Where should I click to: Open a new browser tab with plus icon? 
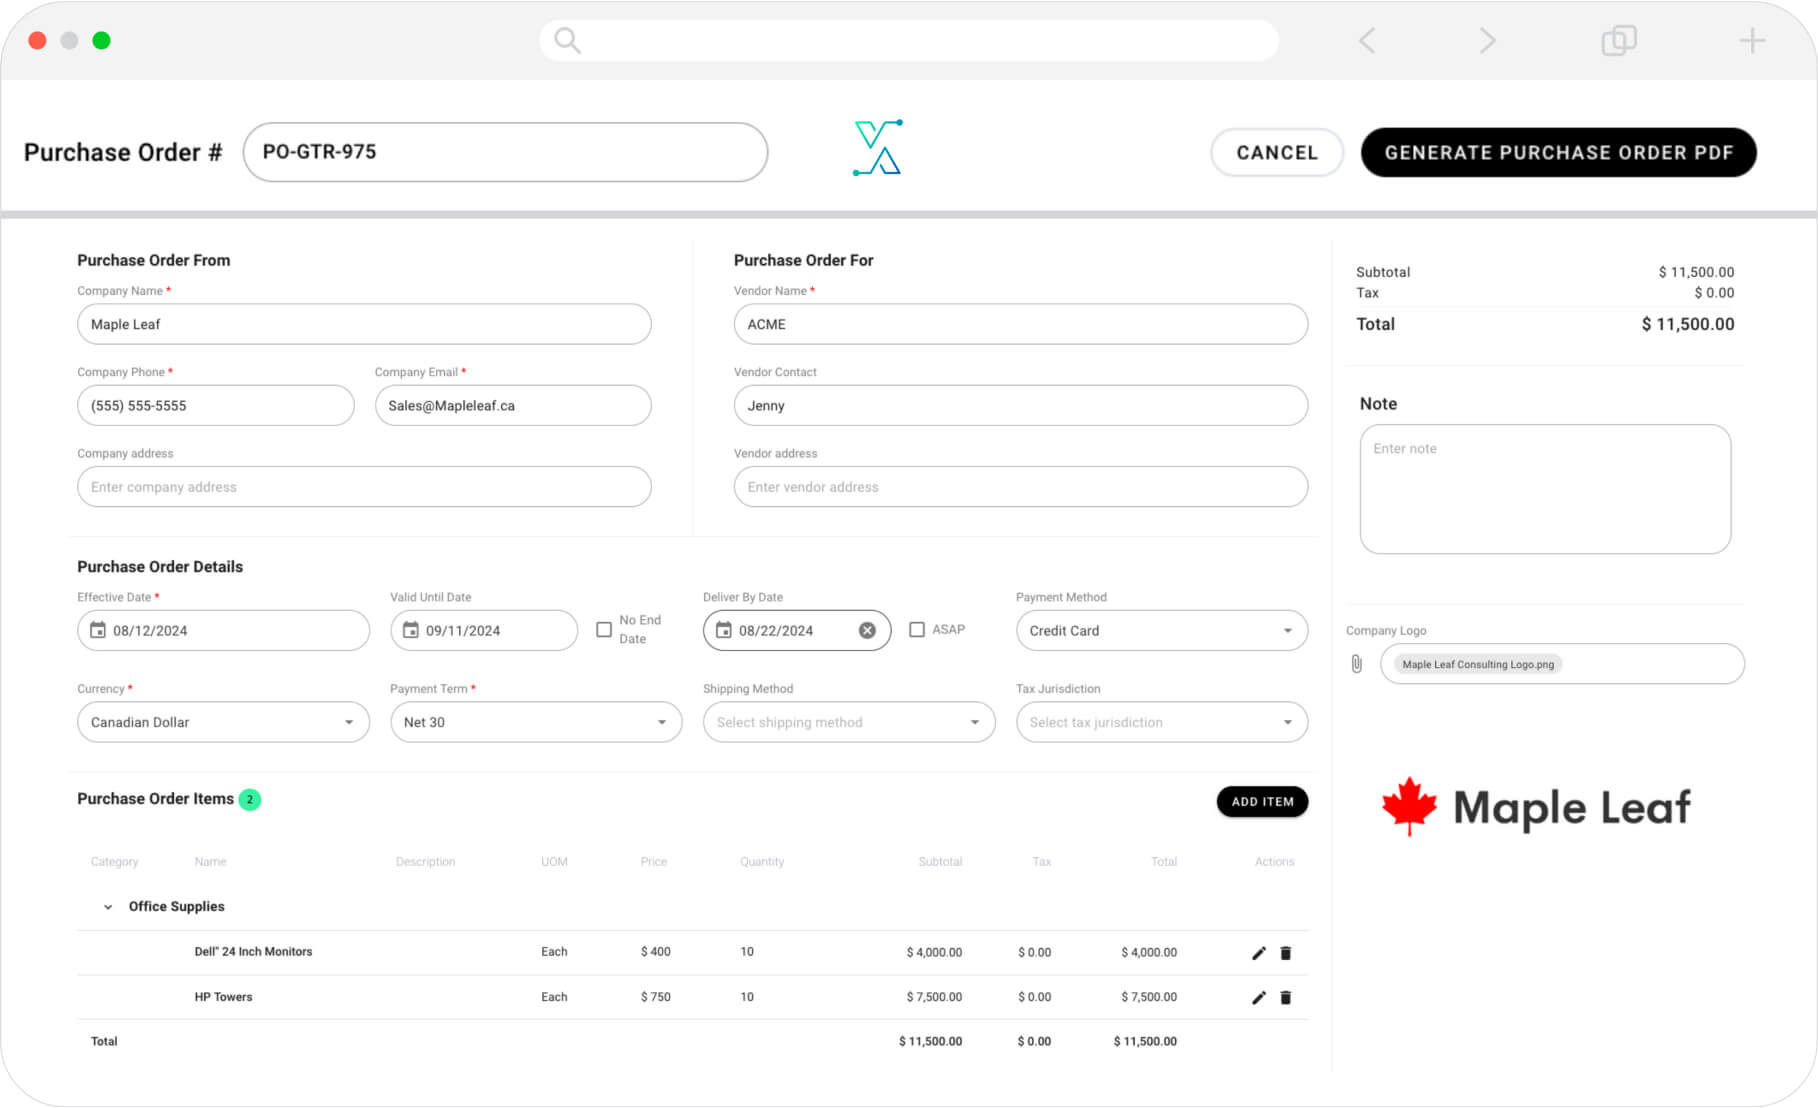tap(1753, 40)
